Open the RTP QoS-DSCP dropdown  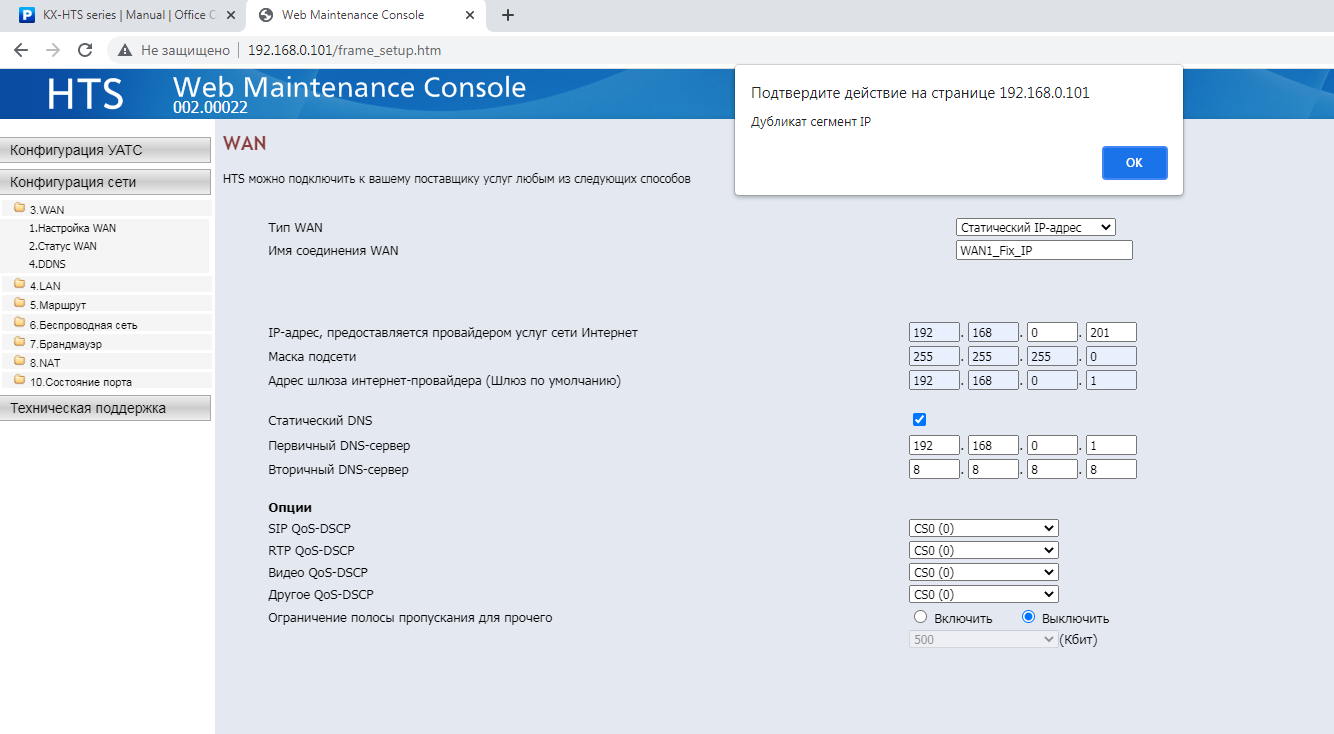pyautogui.click(x=984, y=550)
